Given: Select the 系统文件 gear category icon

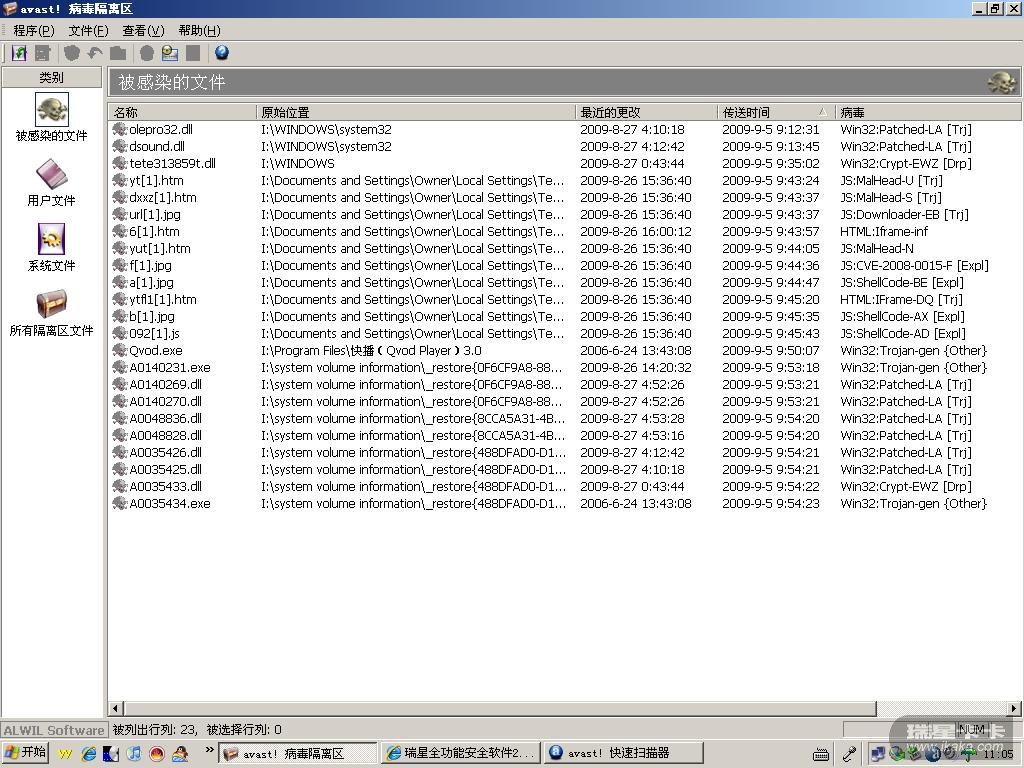Looking at the screenshot, I should click(x=52, y=240).
